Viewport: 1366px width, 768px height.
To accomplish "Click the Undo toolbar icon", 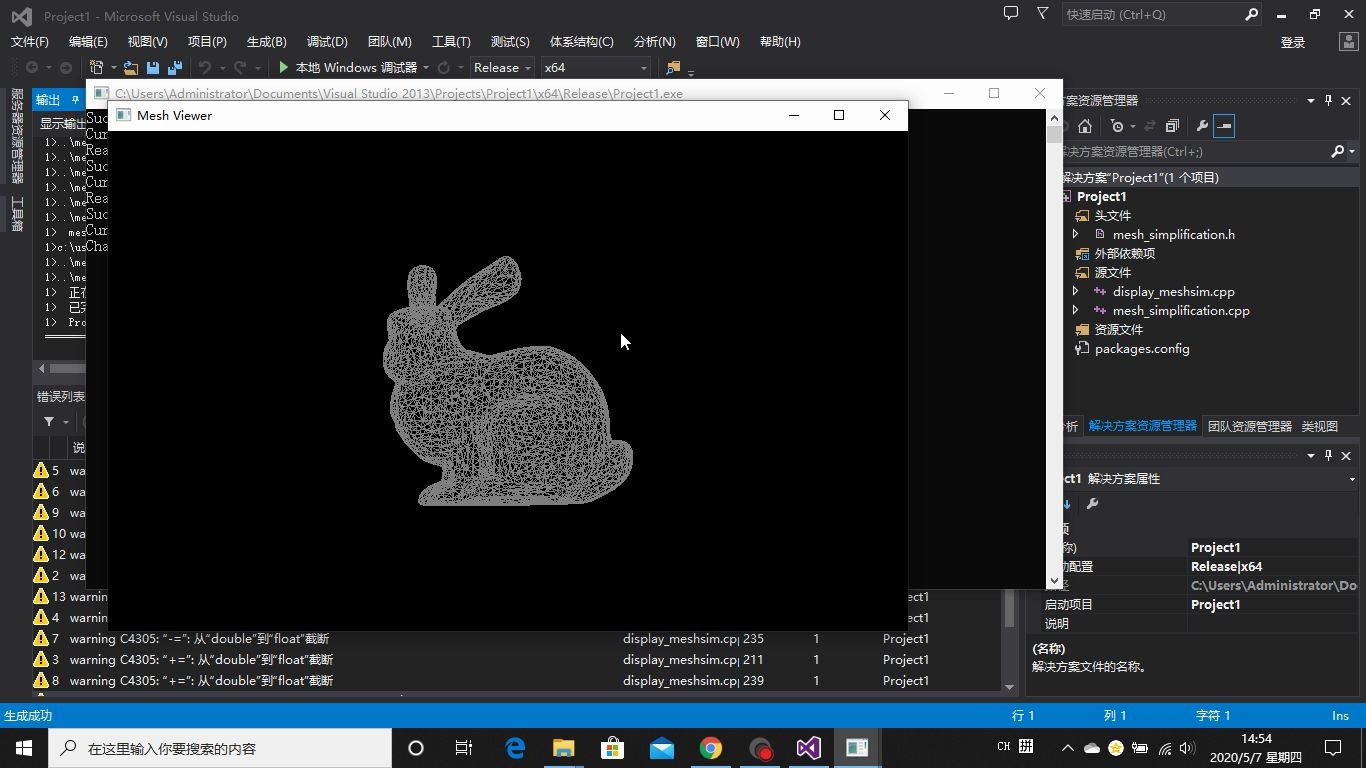I will pyautogui.click(x=204, y=68).
